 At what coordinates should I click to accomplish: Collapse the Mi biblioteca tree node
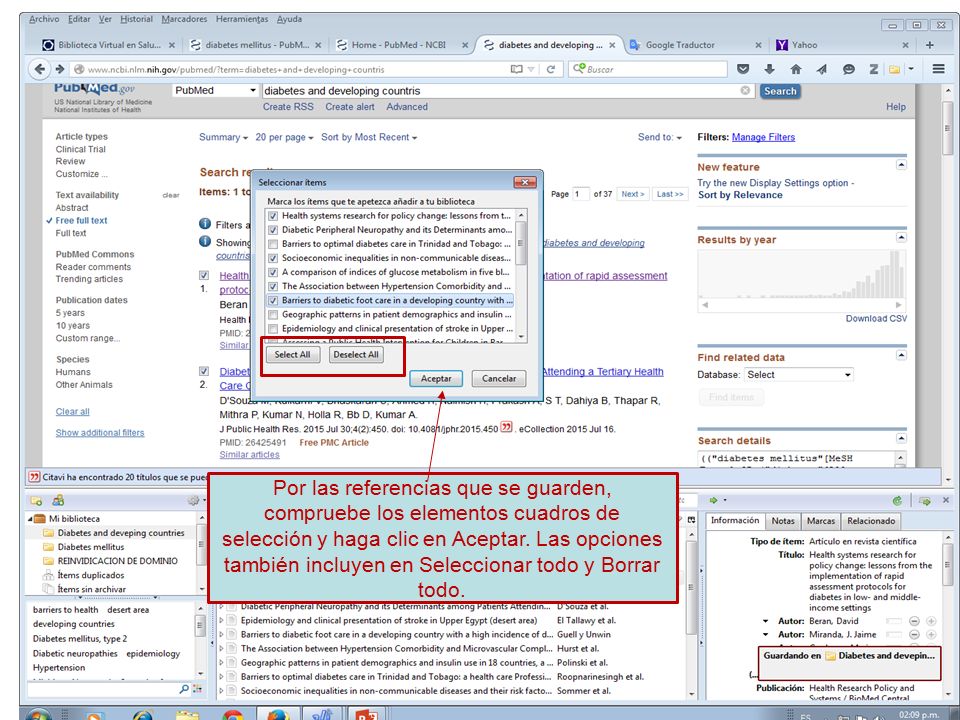coord(30,519)
